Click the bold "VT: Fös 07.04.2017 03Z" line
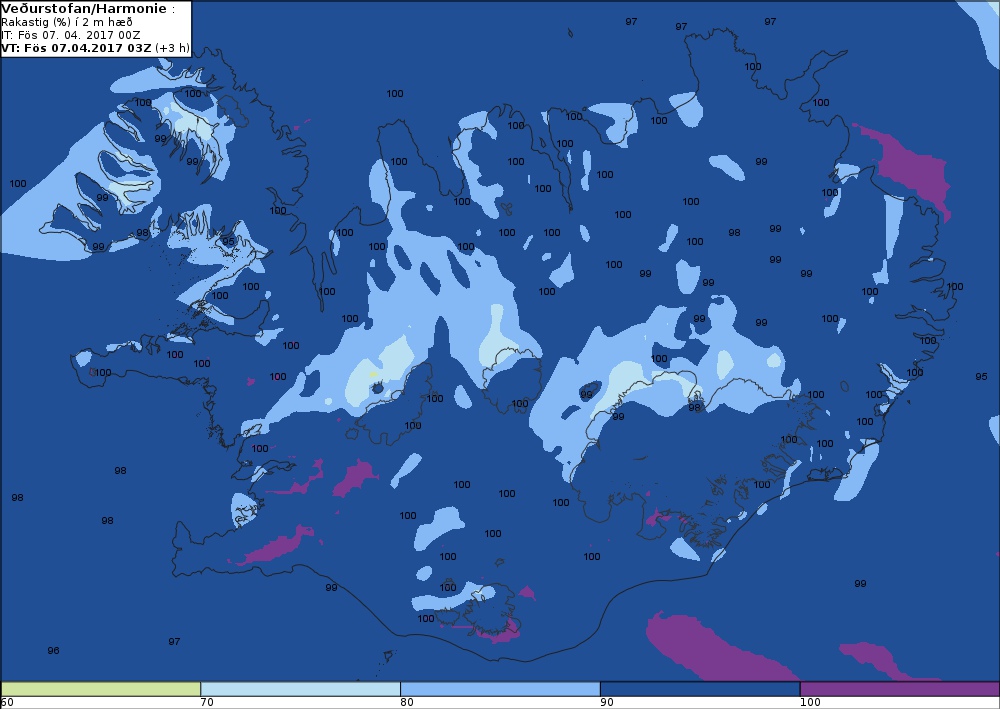The image size is (1000, 709). (77, 48)
